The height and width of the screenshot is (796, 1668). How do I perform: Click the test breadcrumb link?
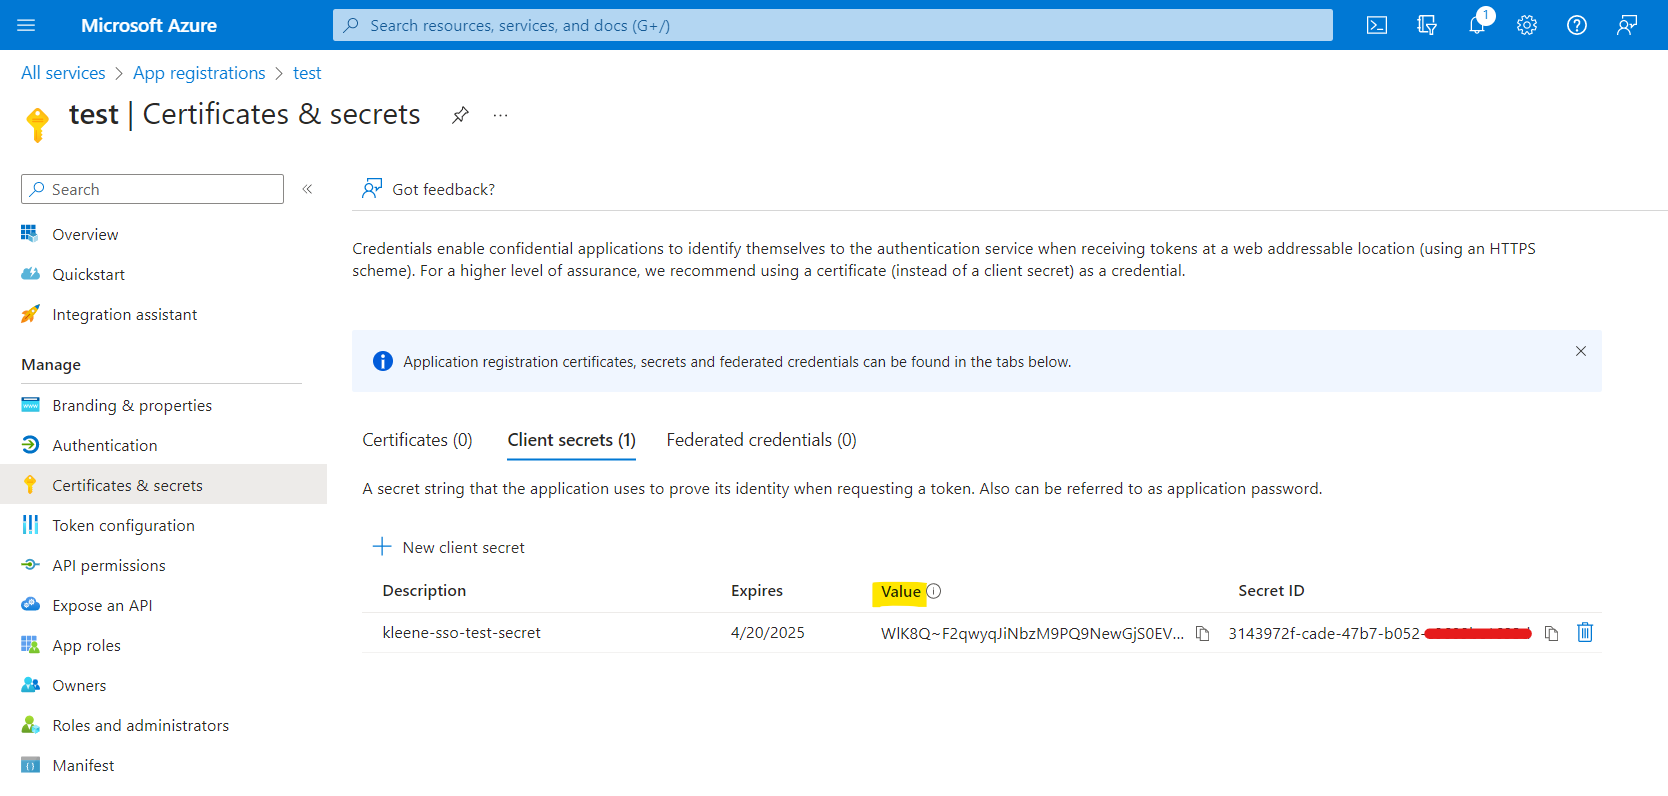[307, 73]
